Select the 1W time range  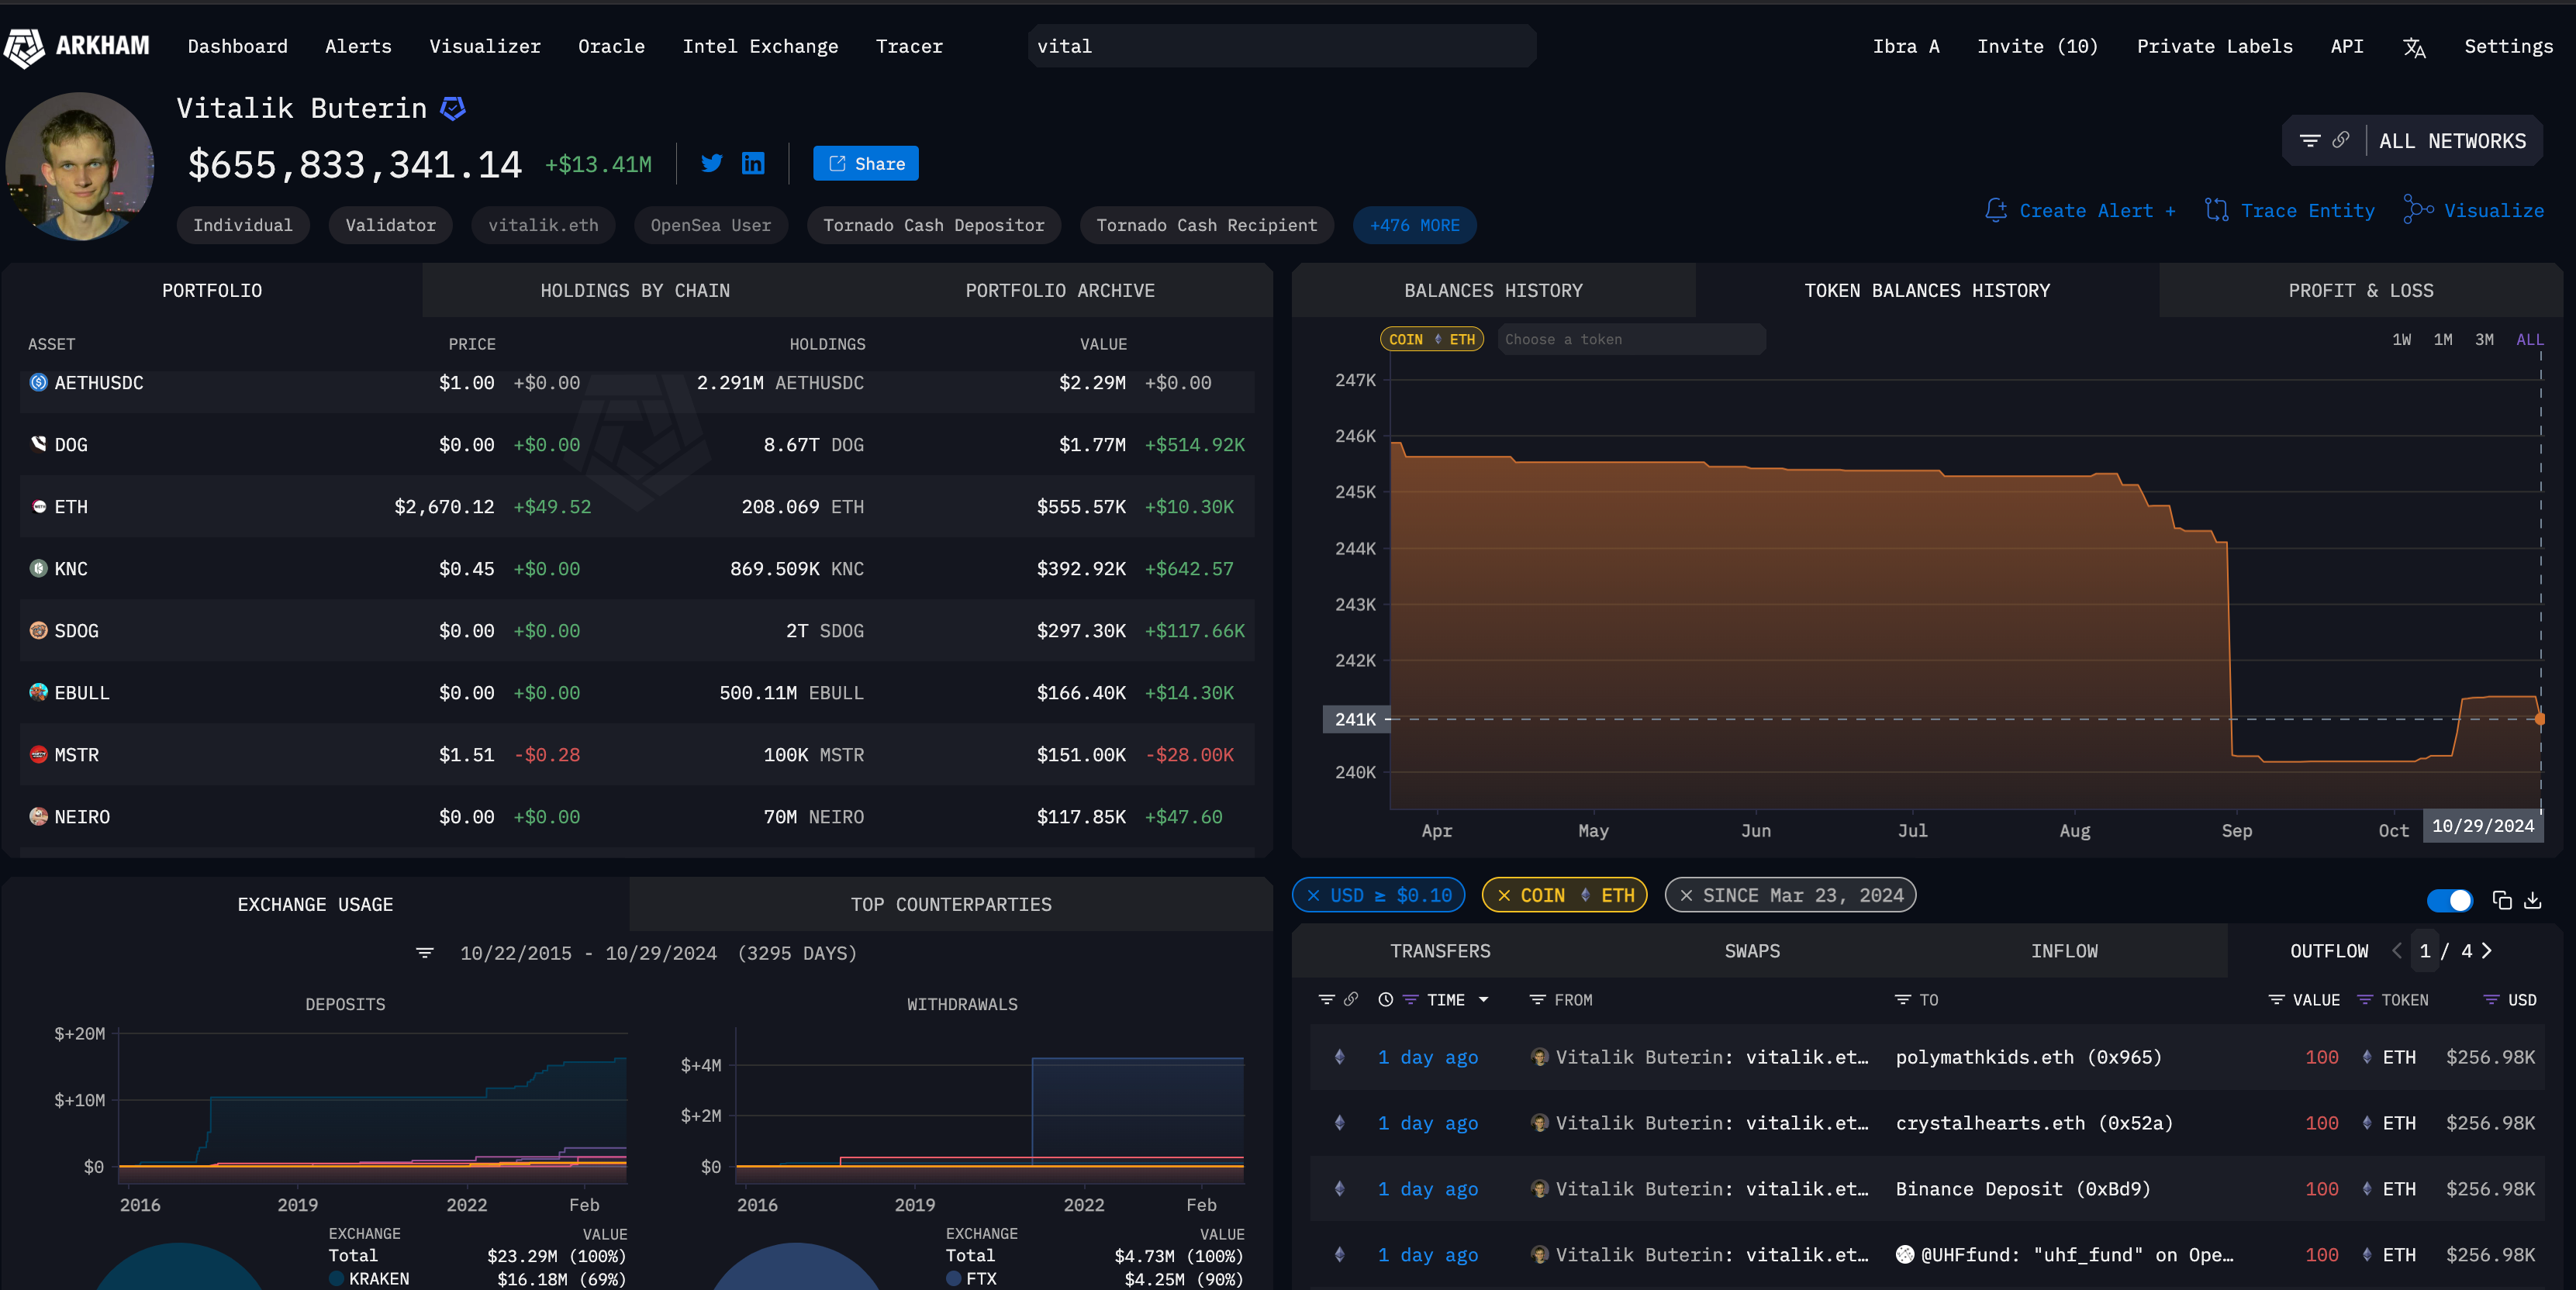(2401, 340)
